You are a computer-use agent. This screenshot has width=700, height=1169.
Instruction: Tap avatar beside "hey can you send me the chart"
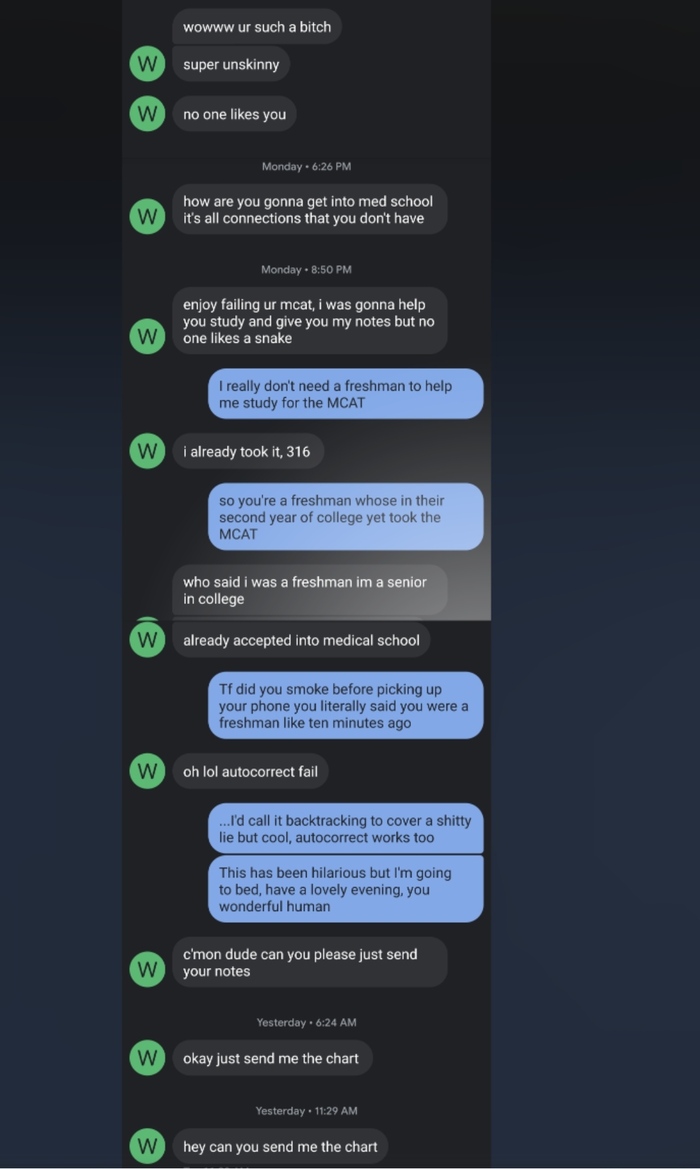pos(147,1146)
